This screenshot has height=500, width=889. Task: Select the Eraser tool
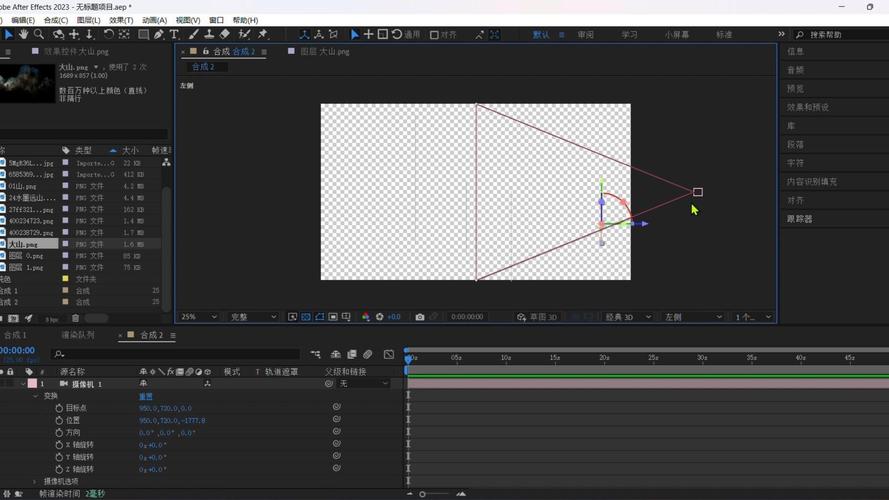[x=225, y=35]
